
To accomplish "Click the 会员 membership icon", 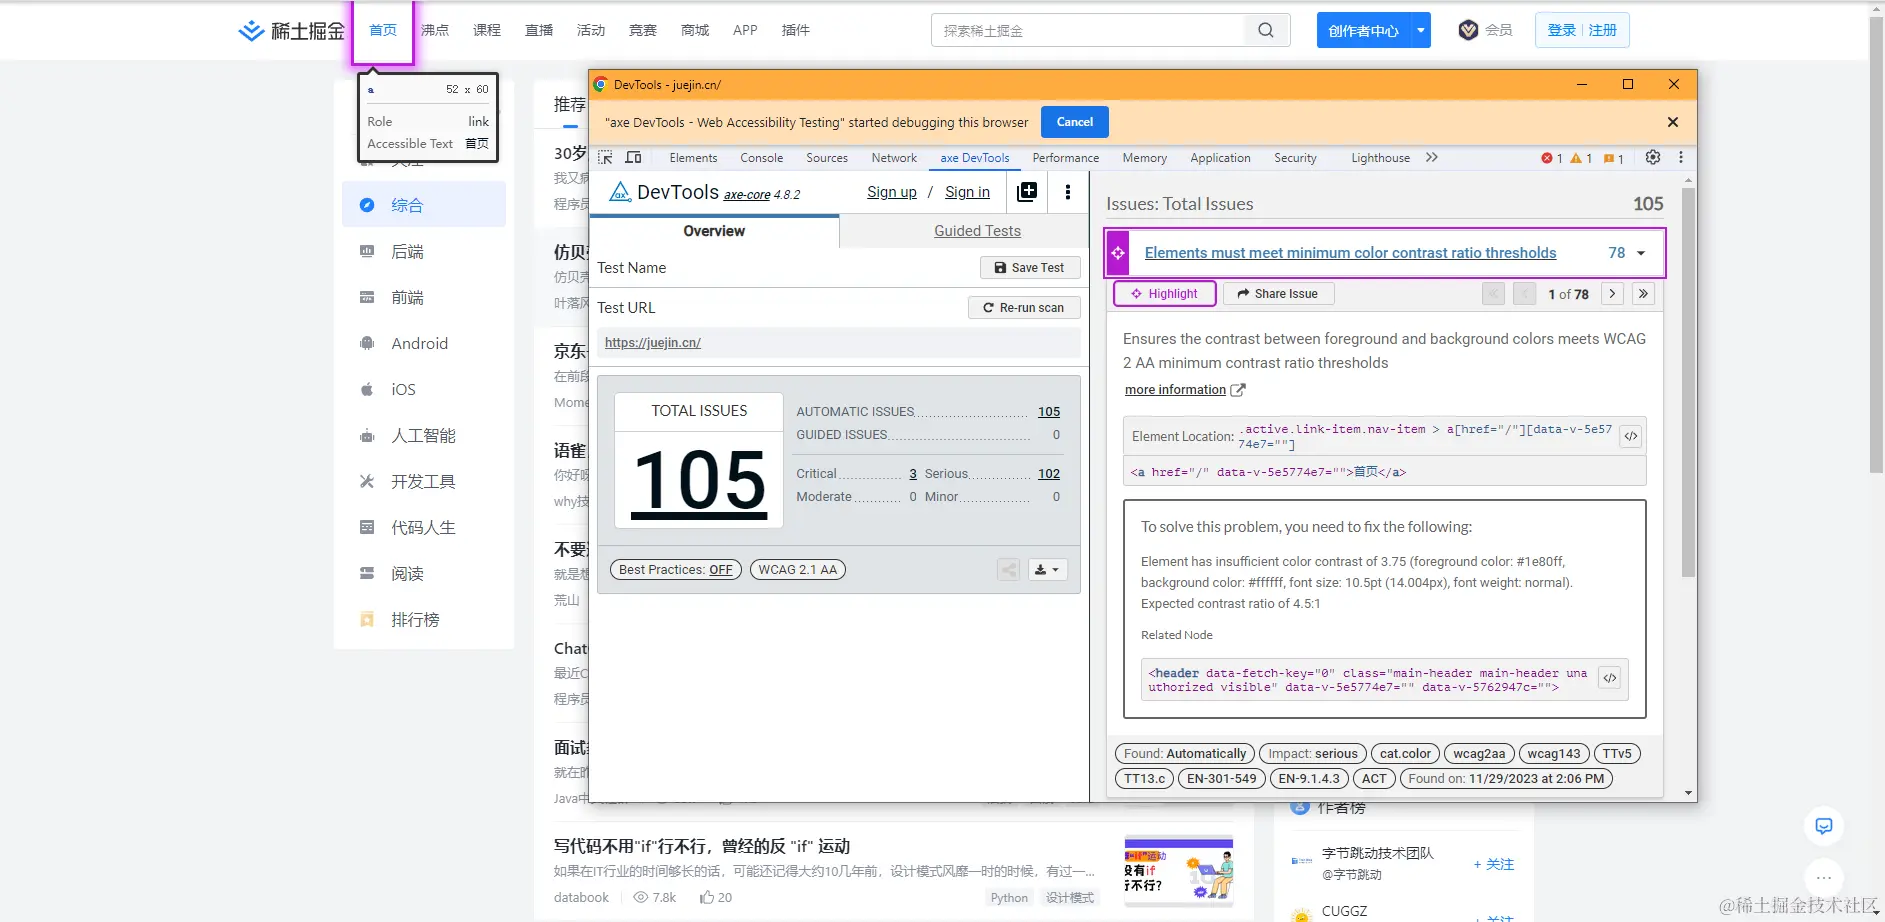I will click(1468, 30).
